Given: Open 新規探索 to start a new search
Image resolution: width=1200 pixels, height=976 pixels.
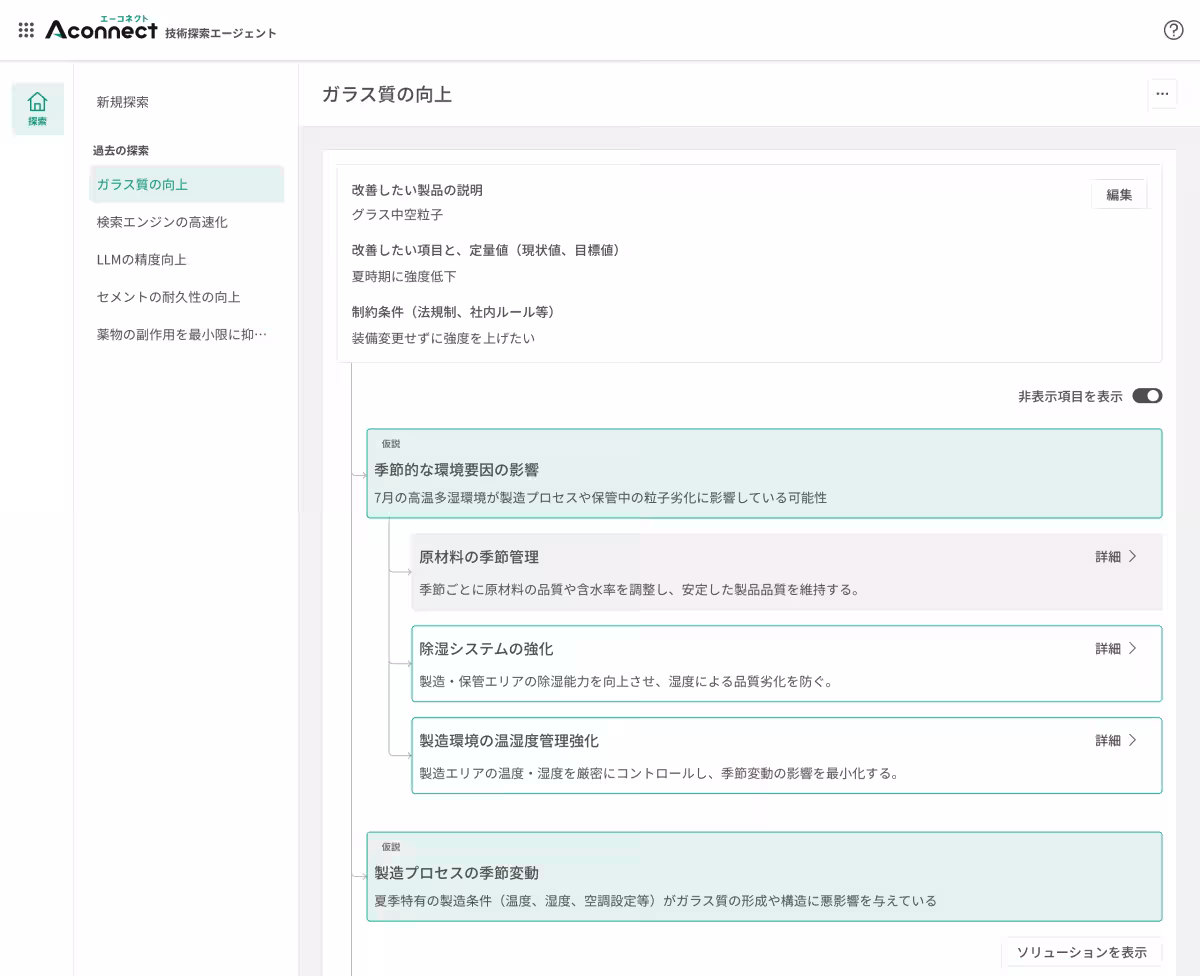Looking at the screenshot, I should 121,102.
